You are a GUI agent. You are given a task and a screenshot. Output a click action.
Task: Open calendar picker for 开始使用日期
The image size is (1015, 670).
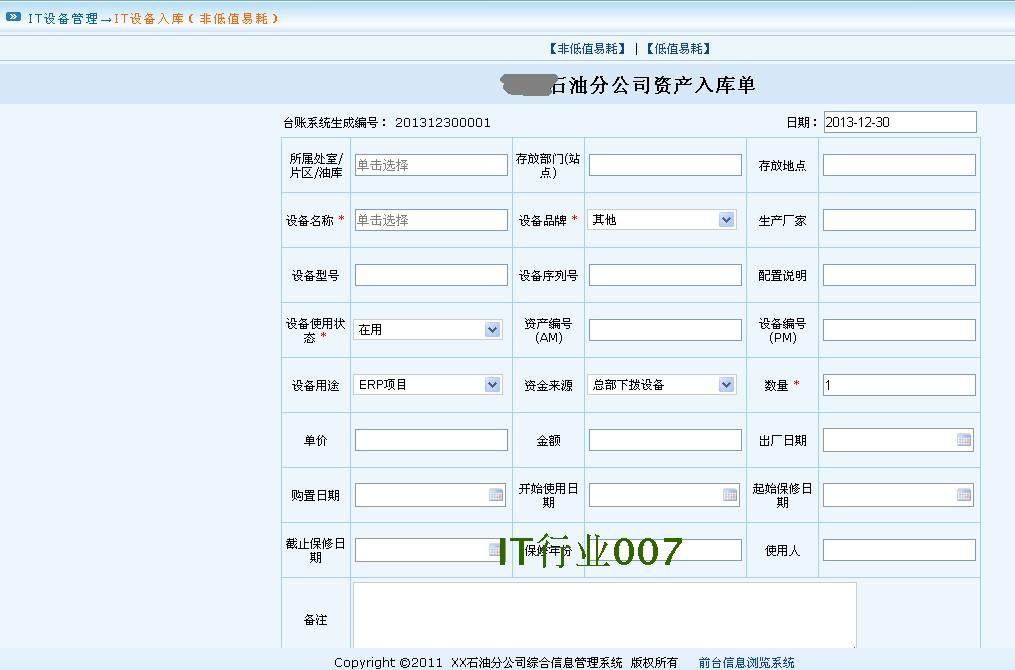click(x=730, y=495)
